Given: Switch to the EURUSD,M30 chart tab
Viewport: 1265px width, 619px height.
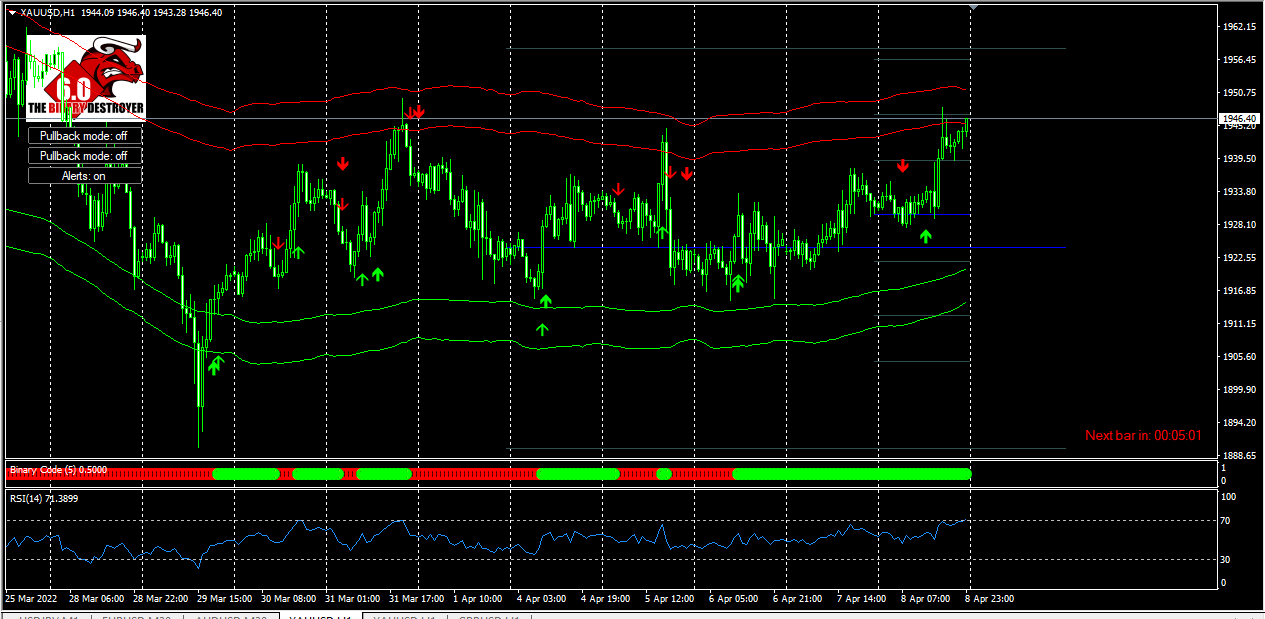Looking at the screenshot, I should (135, 617).
